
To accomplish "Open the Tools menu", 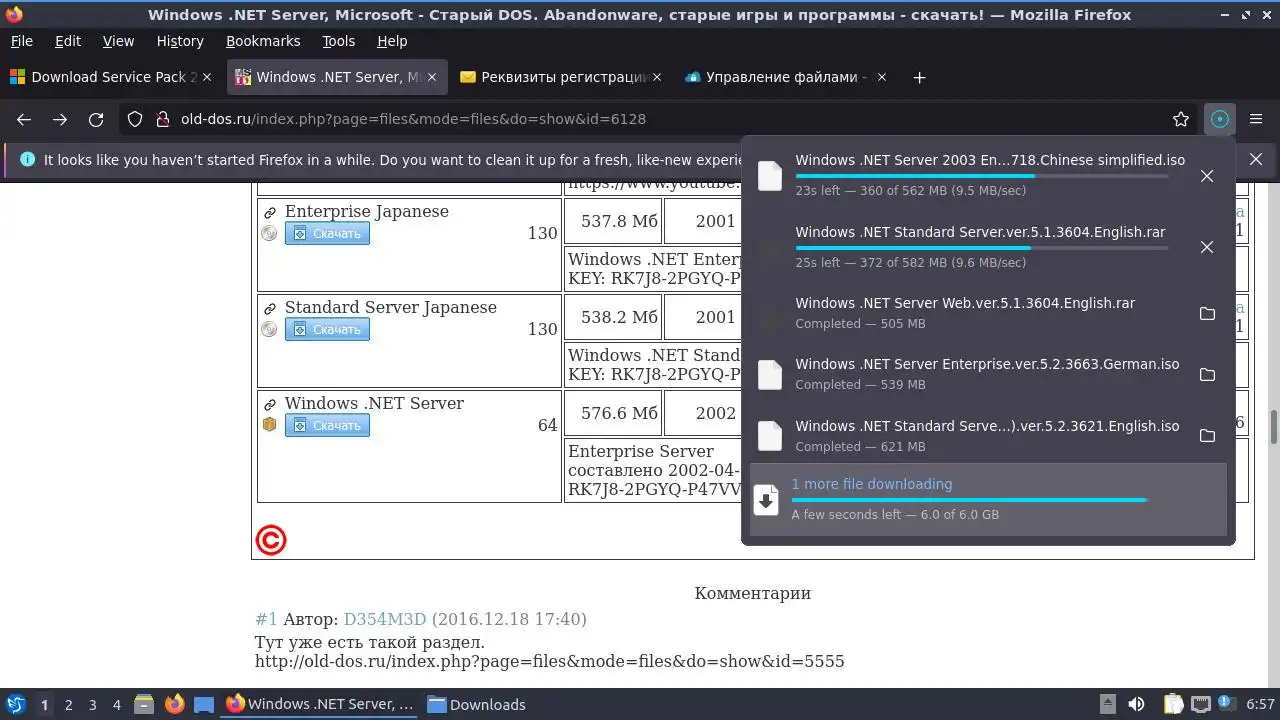I will pos(339,41).
